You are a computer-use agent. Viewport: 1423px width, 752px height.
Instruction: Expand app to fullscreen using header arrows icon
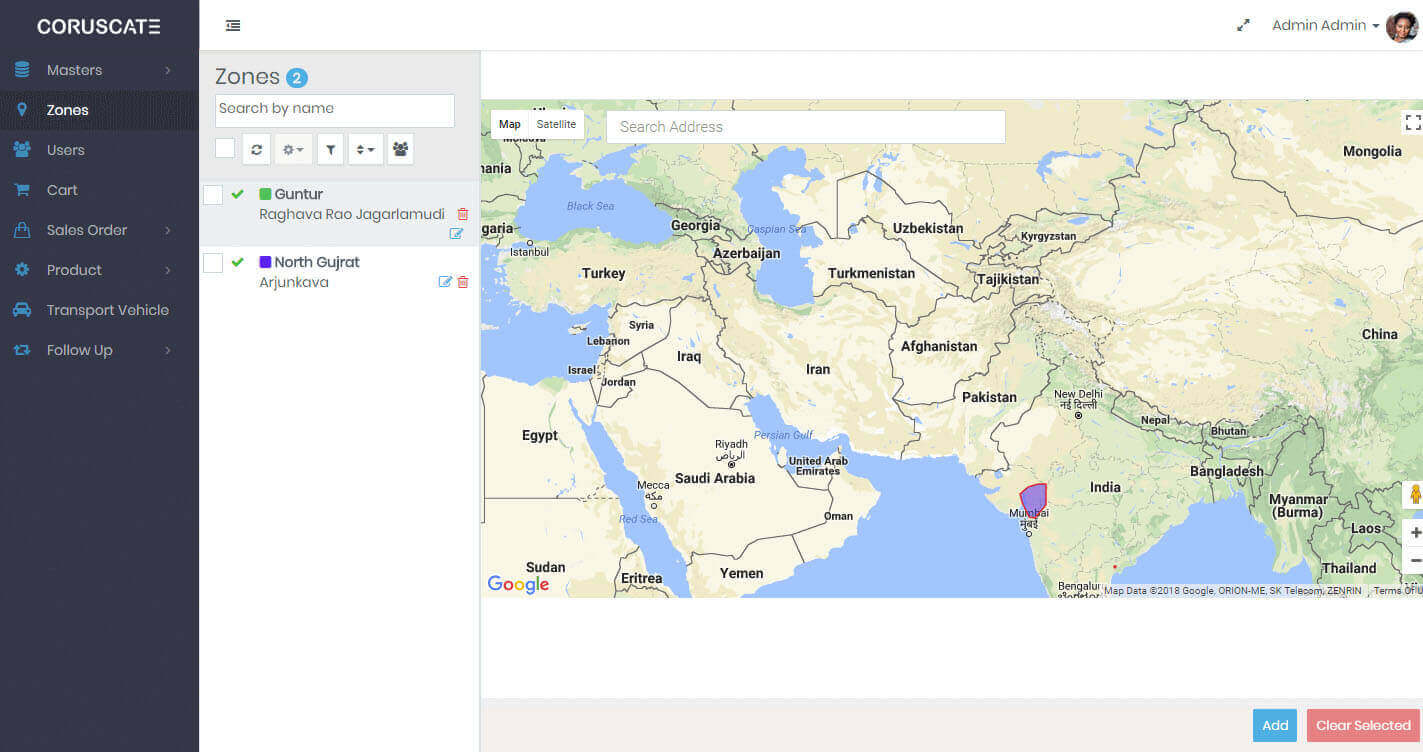tap(1243, 25)
